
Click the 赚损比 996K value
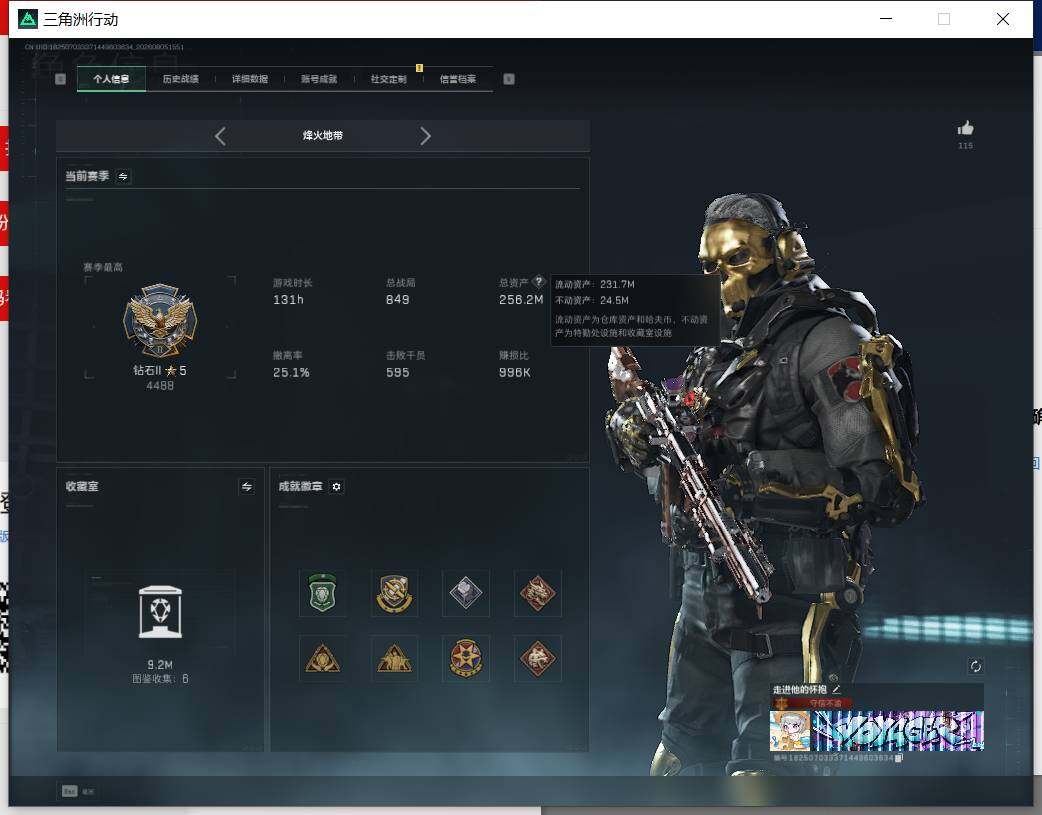515,373
